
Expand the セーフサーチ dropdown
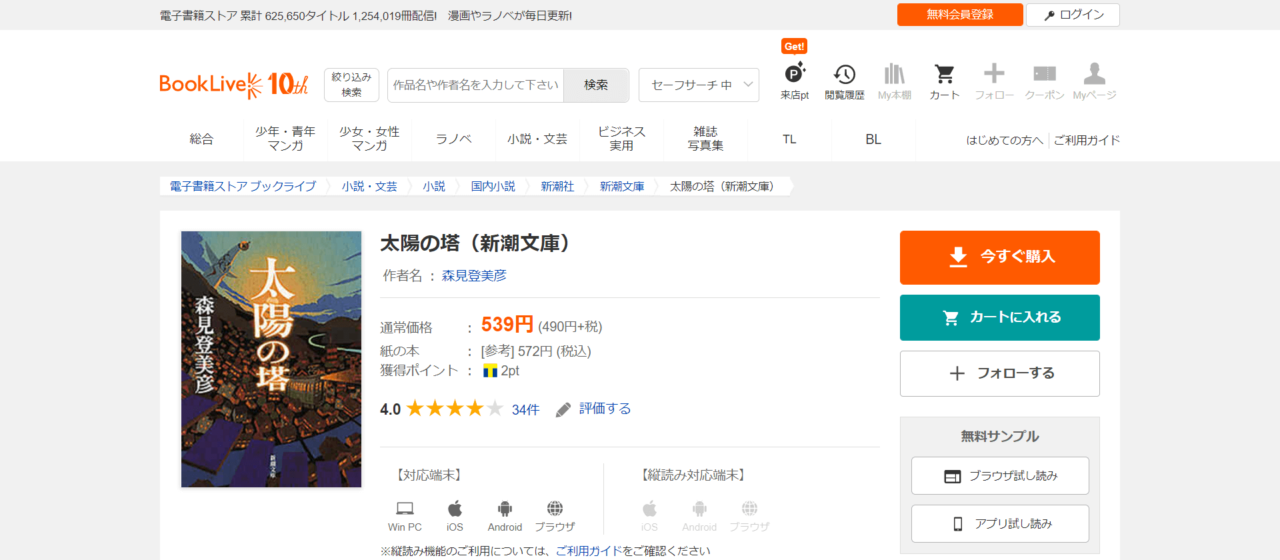click(x=698, y=85)
